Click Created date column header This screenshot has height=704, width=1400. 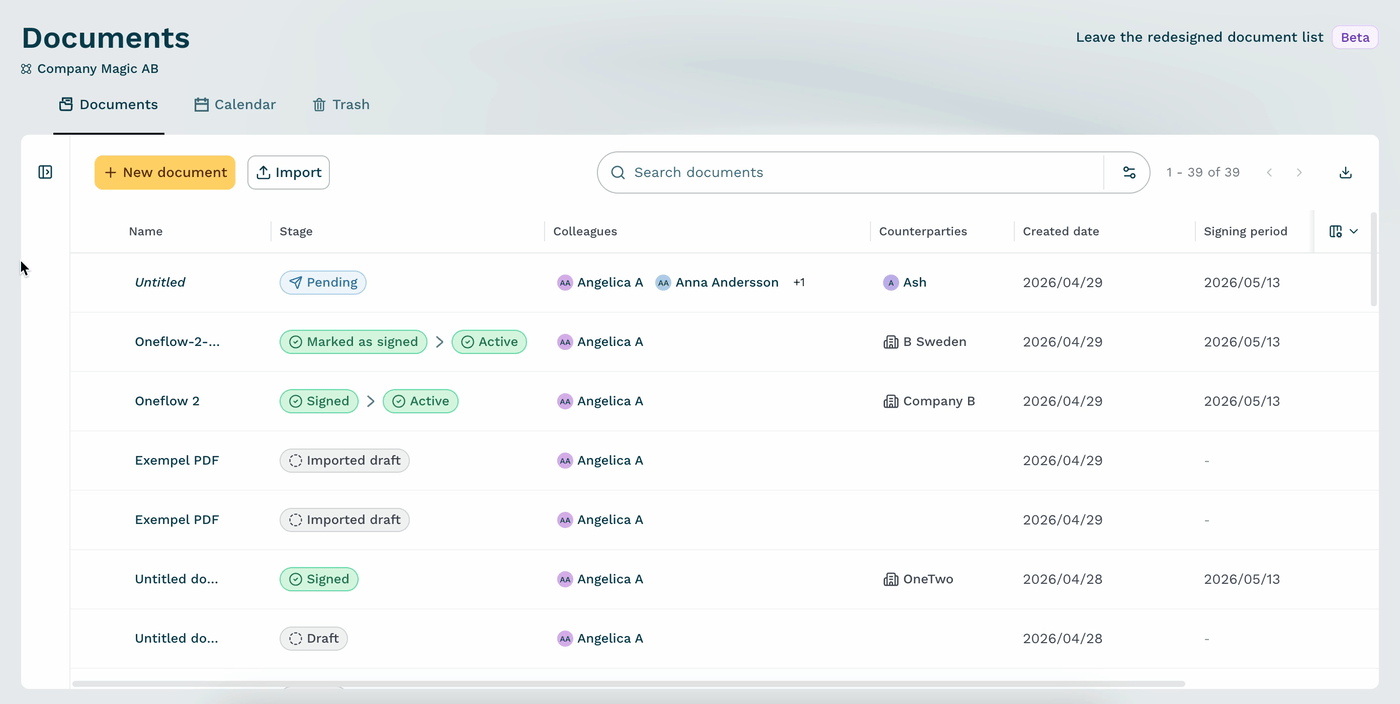pyautogui.click(x=1061, y=231)
